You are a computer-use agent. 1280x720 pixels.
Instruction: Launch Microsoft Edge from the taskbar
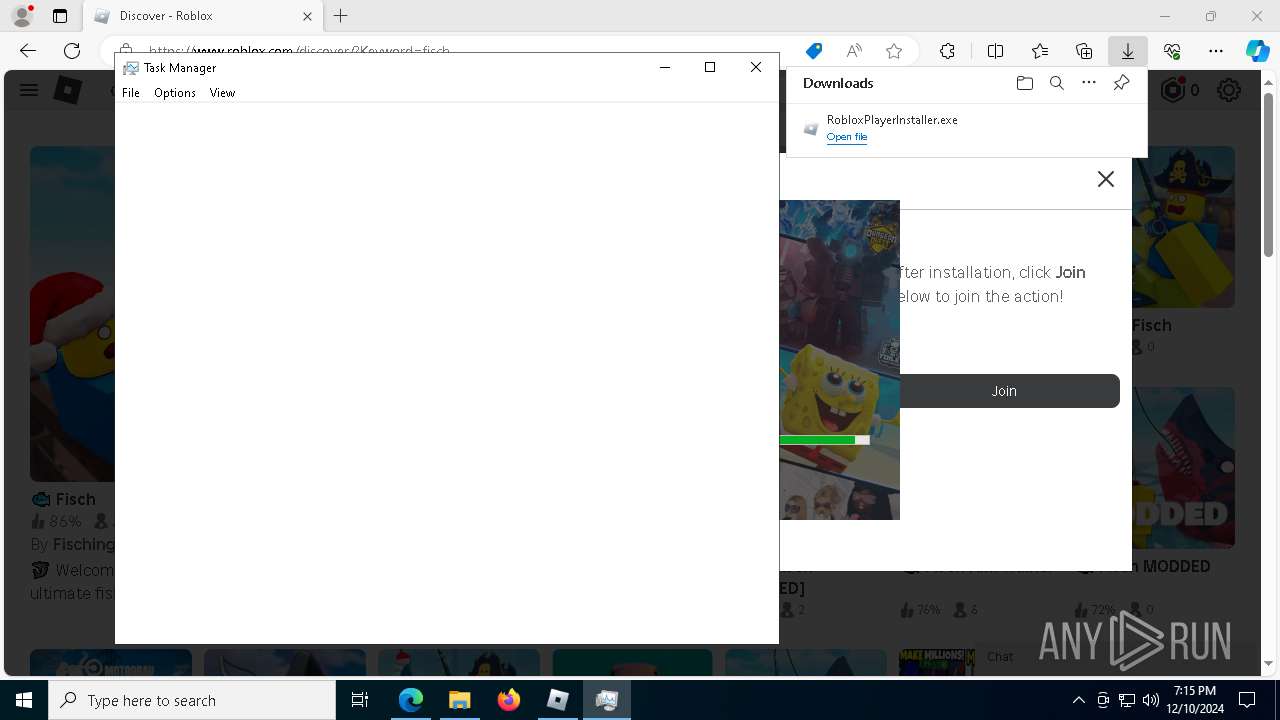click(x=411, y=700)
